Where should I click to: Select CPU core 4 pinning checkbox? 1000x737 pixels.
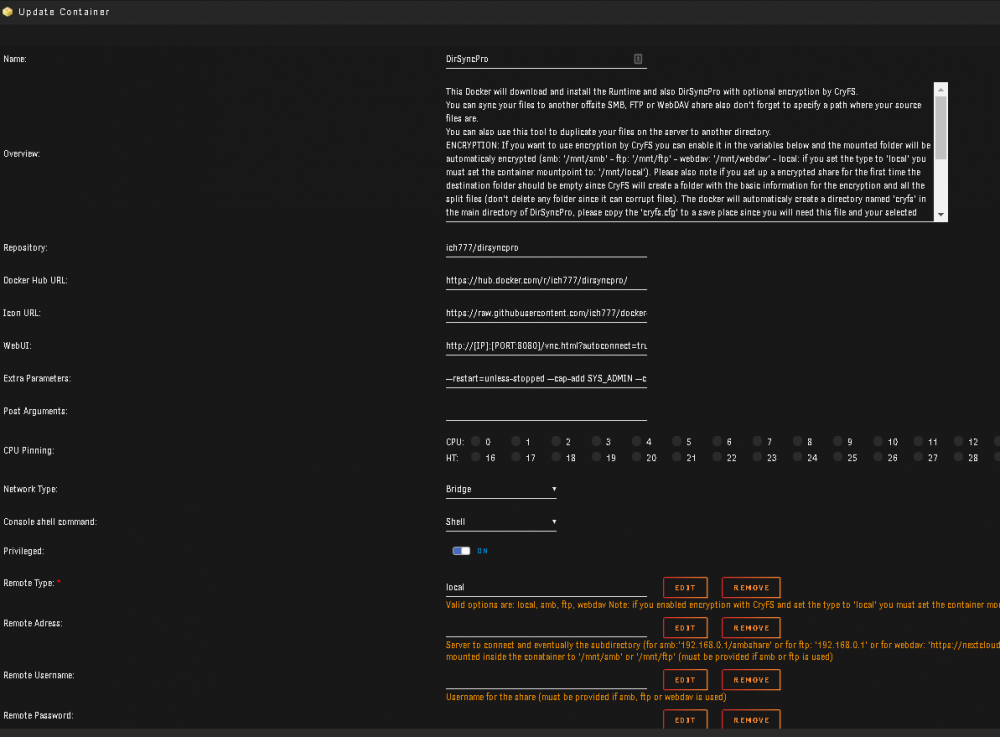coord(636,441)
